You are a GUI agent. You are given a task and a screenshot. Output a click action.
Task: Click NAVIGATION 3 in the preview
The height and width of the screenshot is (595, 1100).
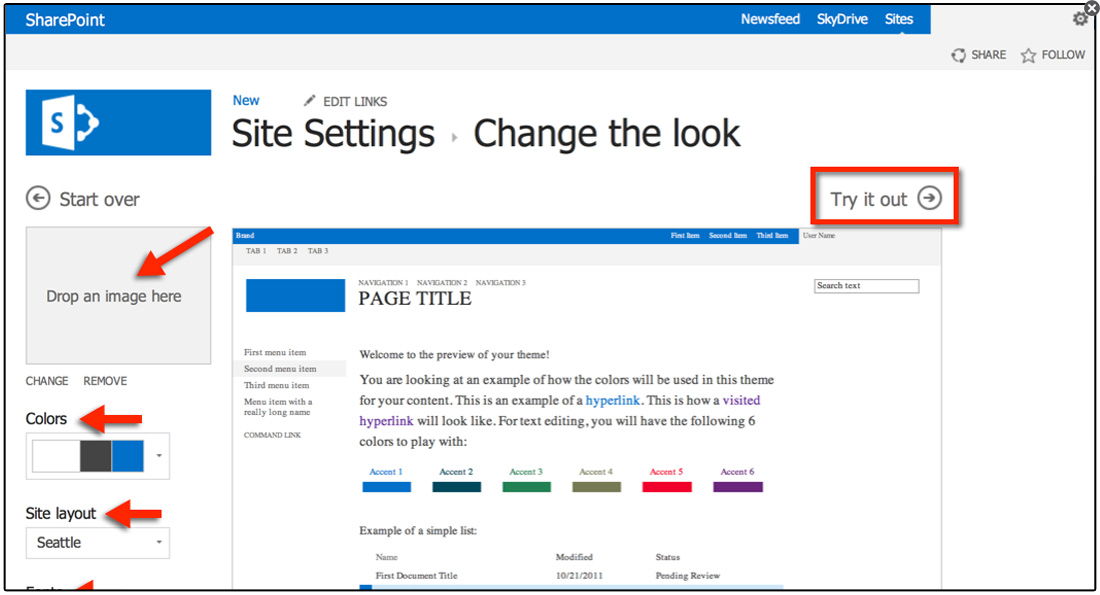(x=501, y=283)
